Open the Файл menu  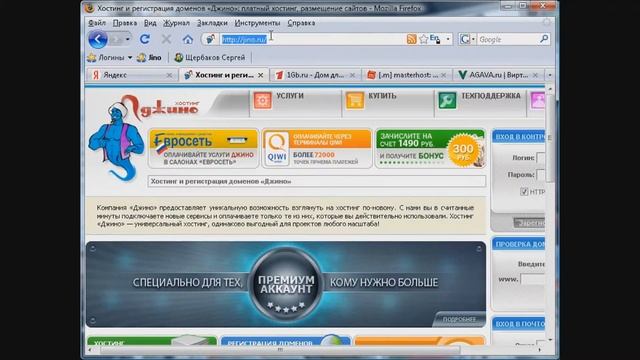point(97,23)
